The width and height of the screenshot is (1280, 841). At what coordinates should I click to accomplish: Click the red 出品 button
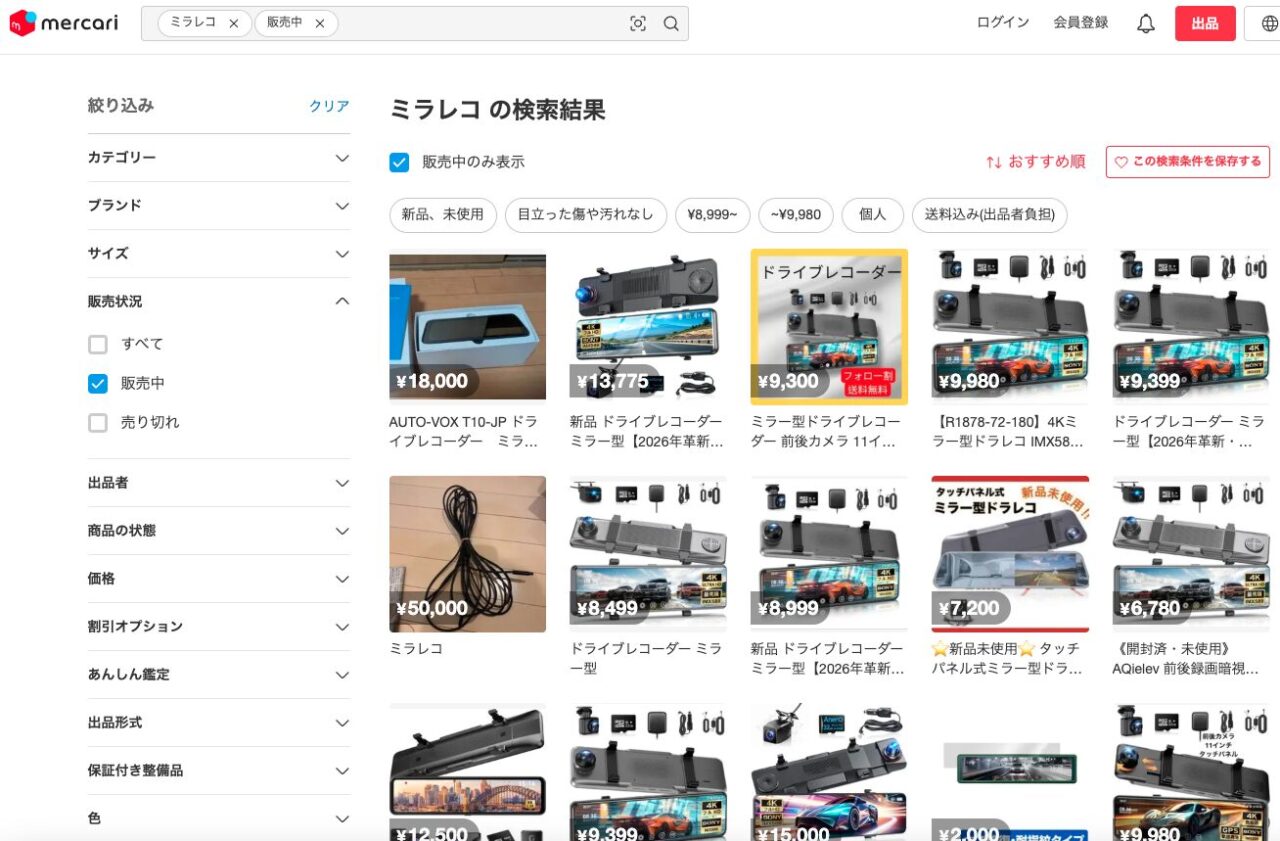point(1204,24)
